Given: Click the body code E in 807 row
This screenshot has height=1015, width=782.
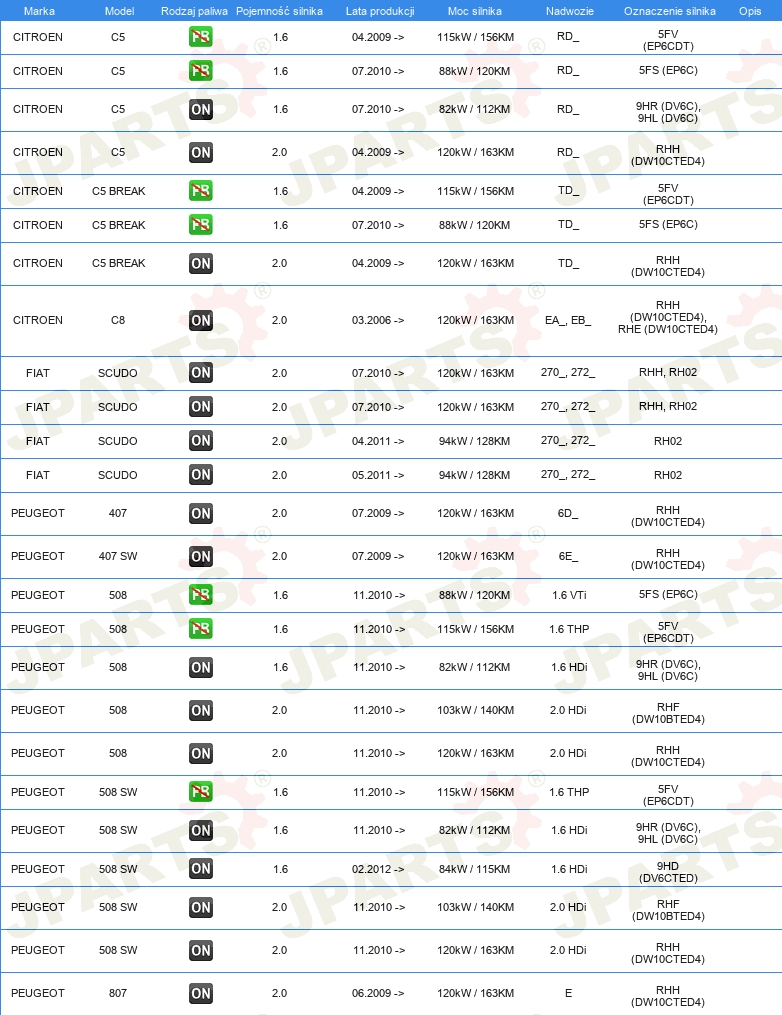Looking at the screenshot, I should pos(568,993).
